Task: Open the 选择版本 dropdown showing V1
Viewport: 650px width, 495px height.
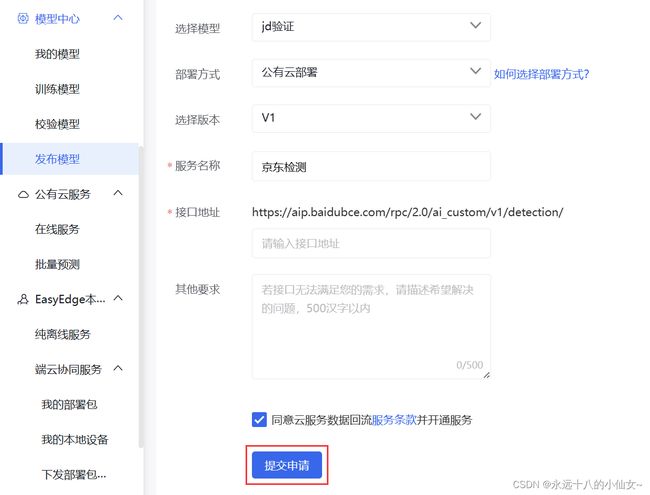Action: point(371,119)
